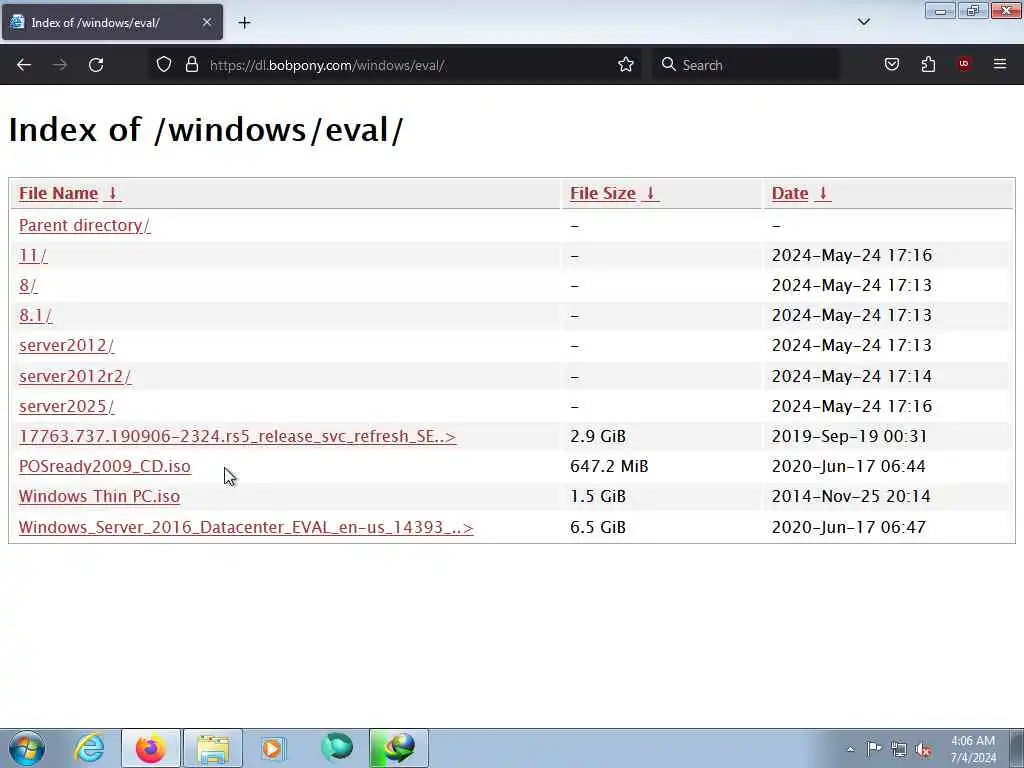Open the Extensions puzzle icon
Screen dimensions: 1024x768
coord(928,65)
